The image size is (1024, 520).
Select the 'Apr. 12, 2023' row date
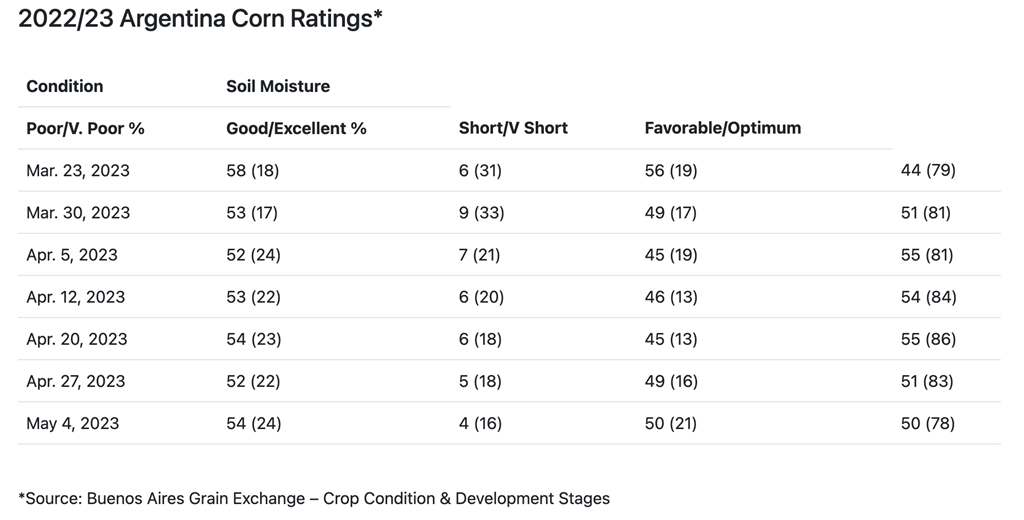pyautogui.click(x=76, y=297)
